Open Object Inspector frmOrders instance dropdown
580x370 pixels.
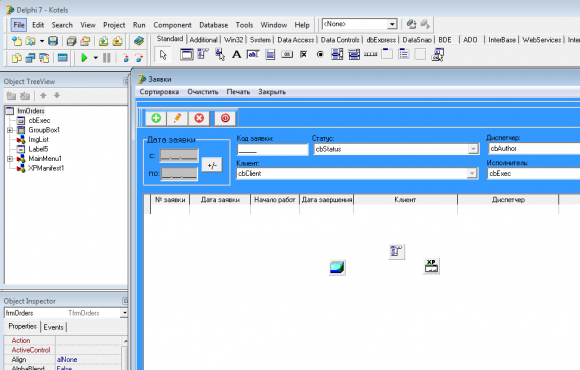point(124,313)
